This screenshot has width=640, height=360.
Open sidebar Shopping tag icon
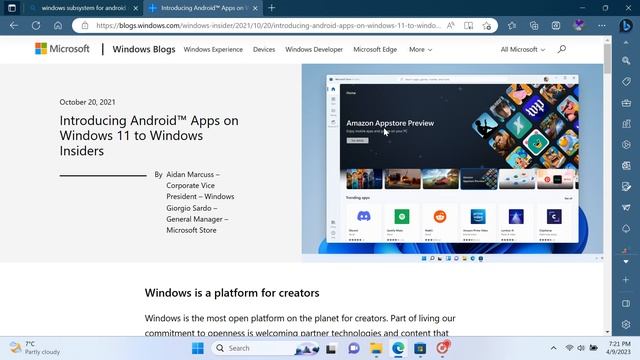coord(626,81)
